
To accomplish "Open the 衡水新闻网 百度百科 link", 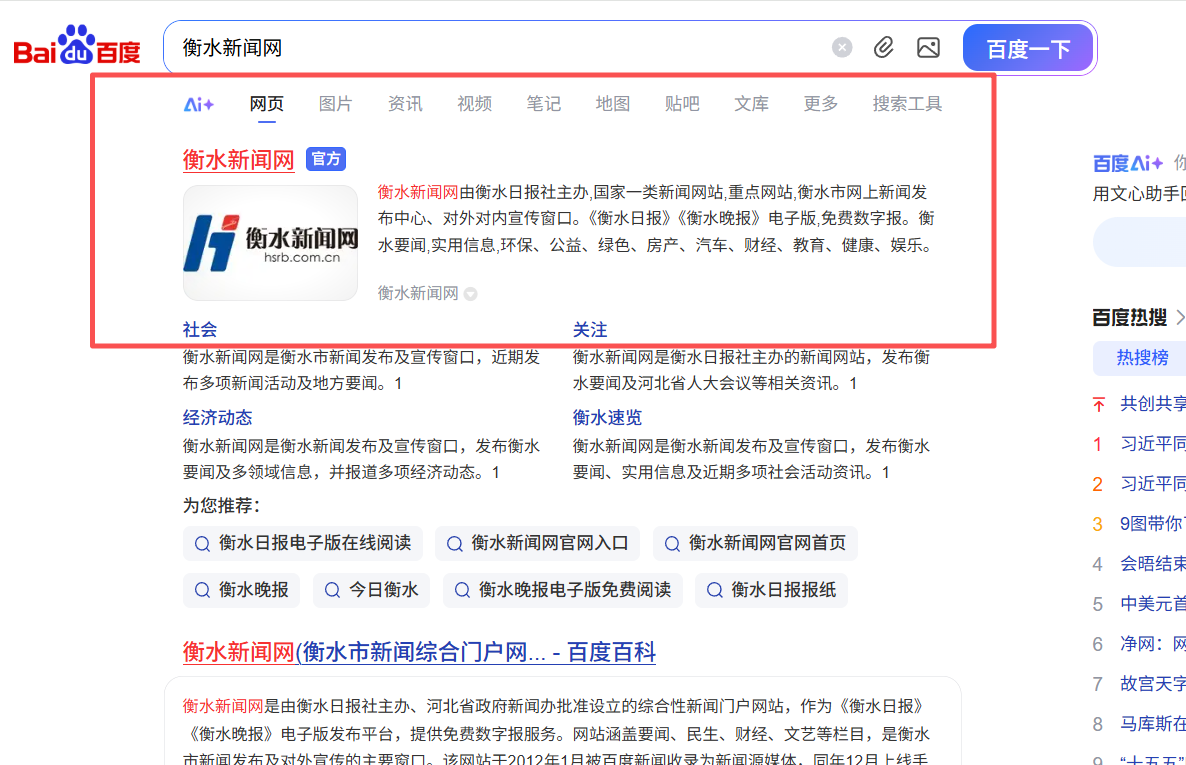I will 420,652.
